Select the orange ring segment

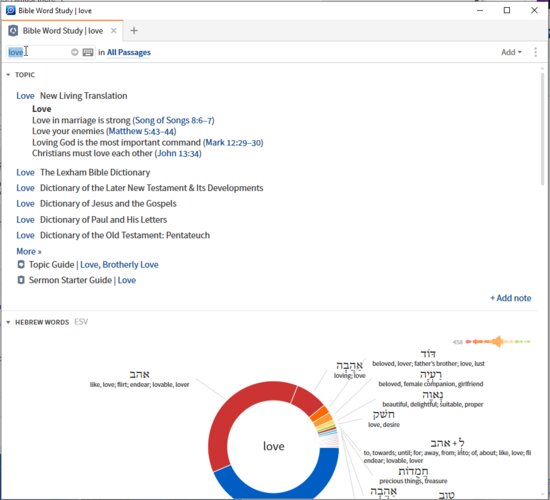pos(319,413)
